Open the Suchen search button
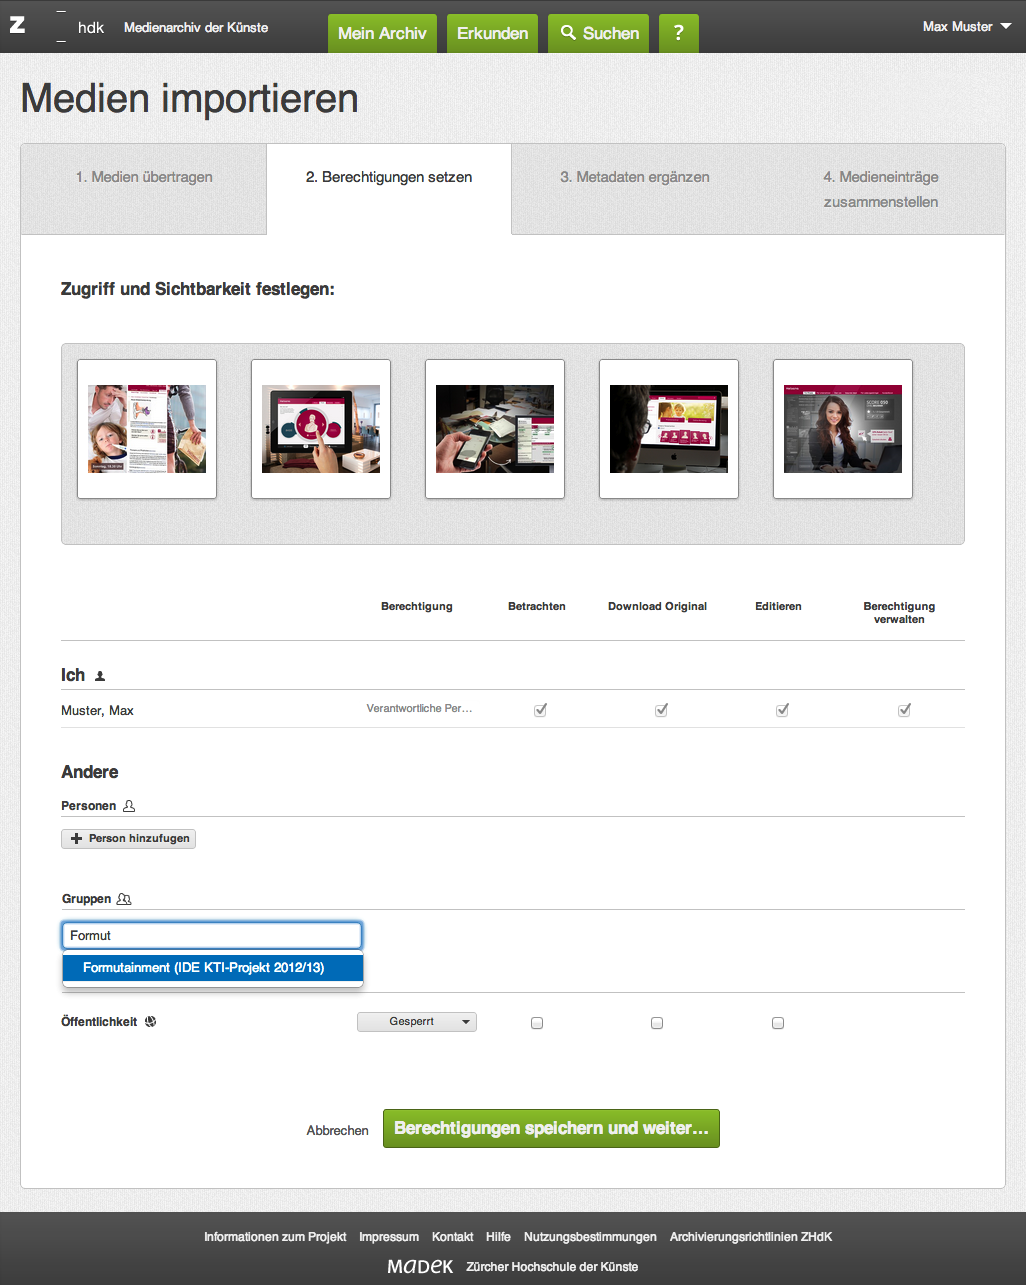The width and height of the screenshot is (1026, 1285). click(600, 33)
